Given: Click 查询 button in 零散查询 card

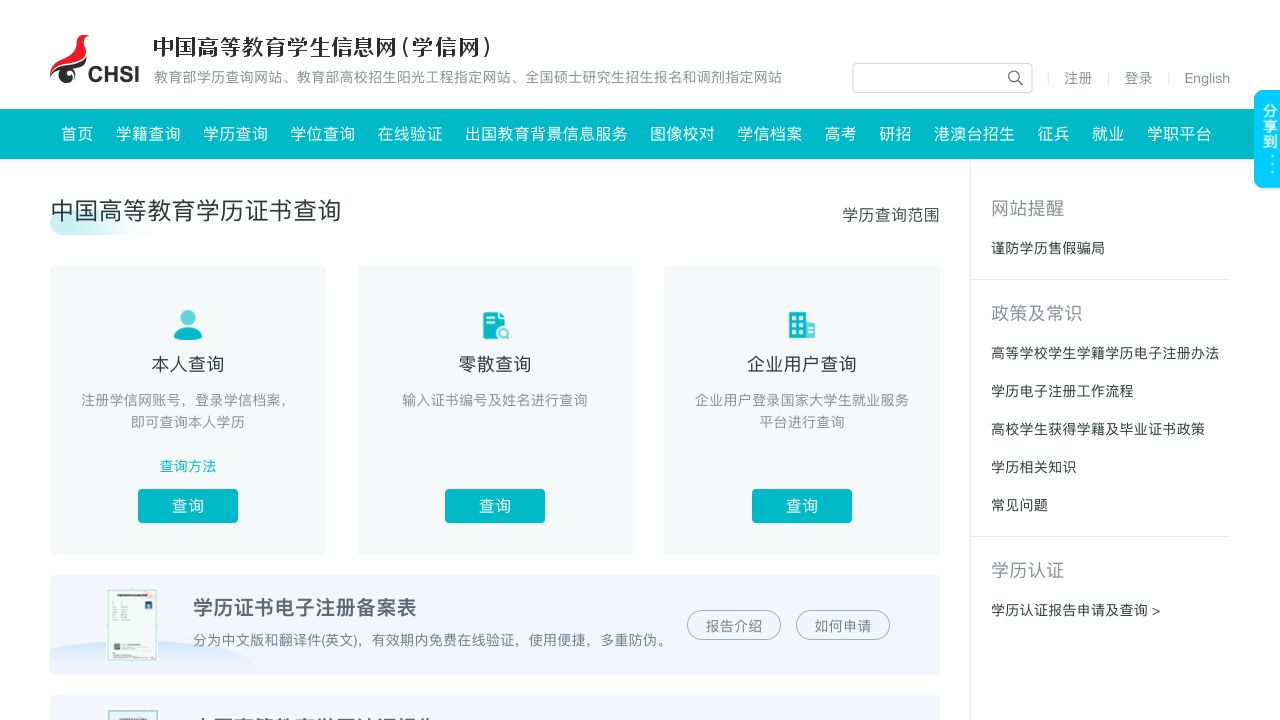Looking at the screenshot, I should tap(495, 506).
